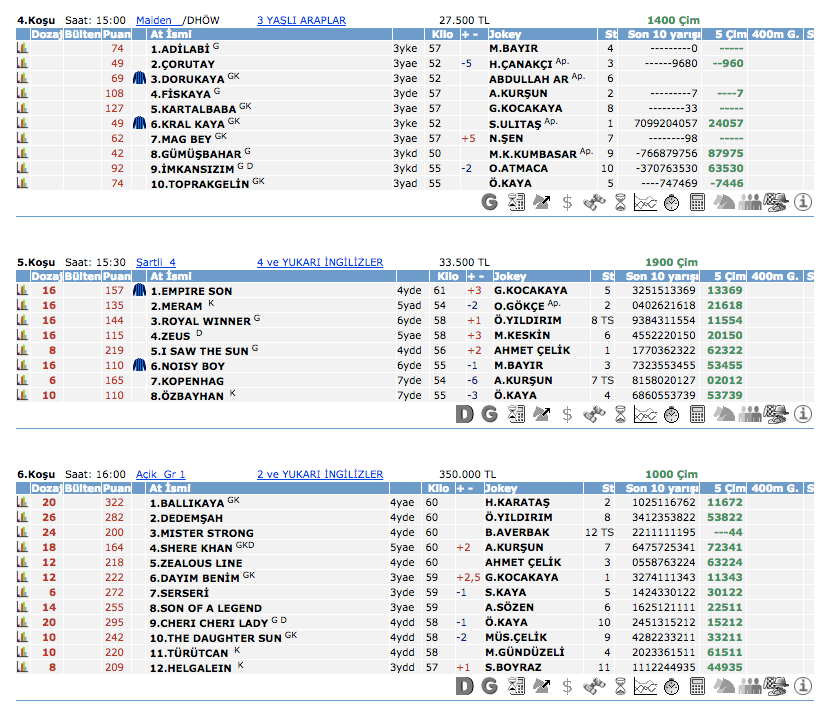Click the Jokey column header in race 4
This screenshot has height=720, width=835.
pyautogui.click(x=510, y=34)
